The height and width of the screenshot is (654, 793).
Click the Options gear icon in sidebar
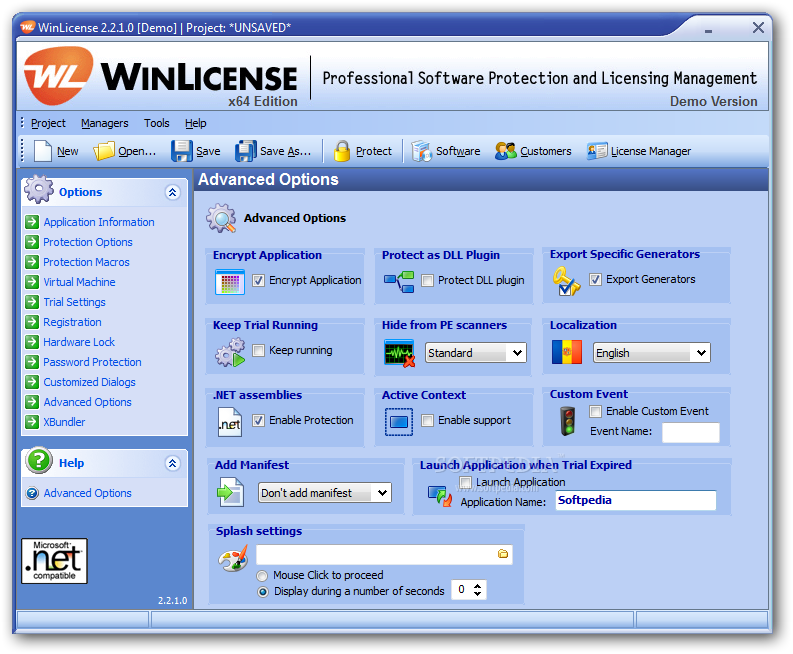point(38,189)
